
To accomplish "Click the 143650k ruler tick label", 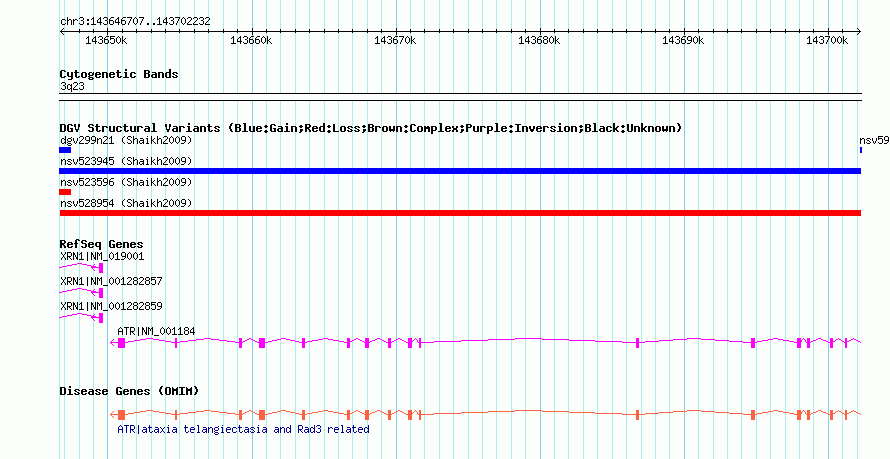I will click(106, 41).
